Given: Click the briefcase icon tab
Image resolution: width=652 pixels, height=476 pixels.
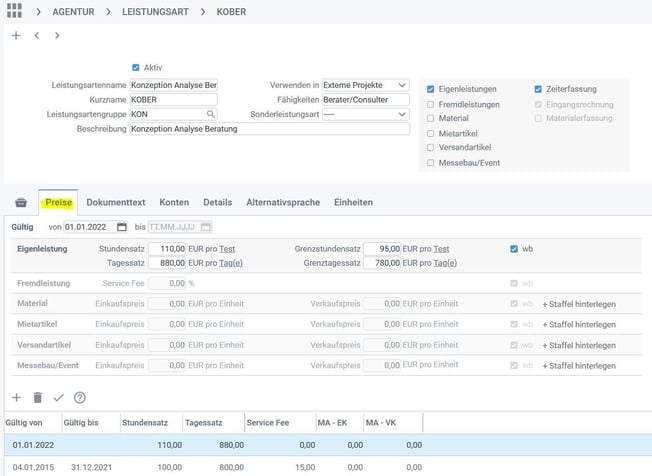Looking at the screenshot, I should (x=21, y=203).
